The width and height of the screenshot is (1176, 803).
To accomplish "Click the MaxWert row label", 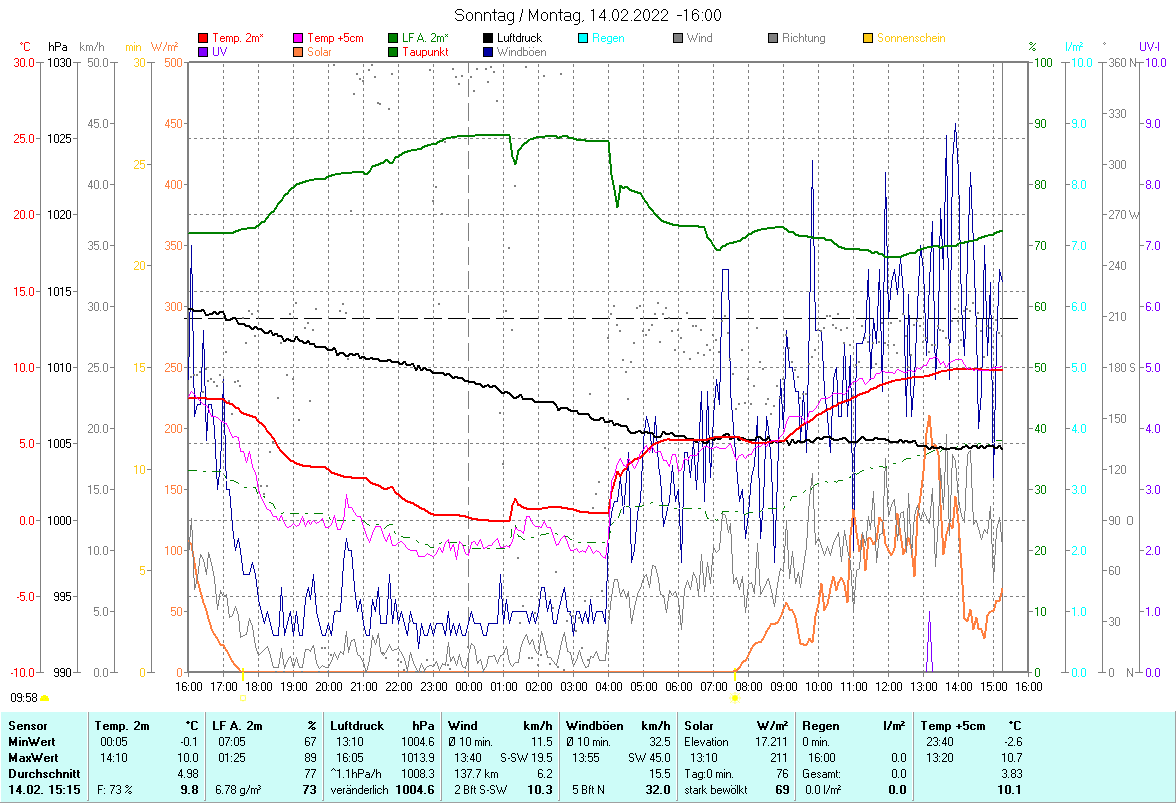I will pos(32,757).
